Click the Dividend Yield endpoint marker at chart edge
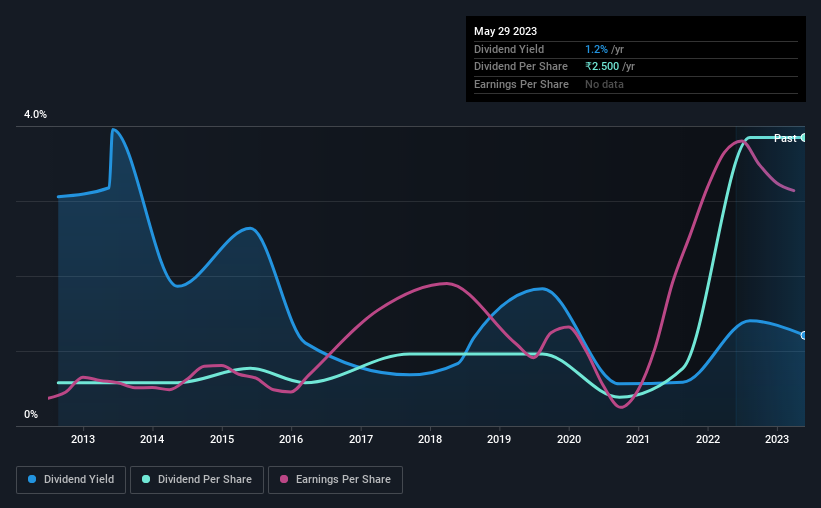The height and width of the screenshot is (508, 821). (x=803, y=335)
